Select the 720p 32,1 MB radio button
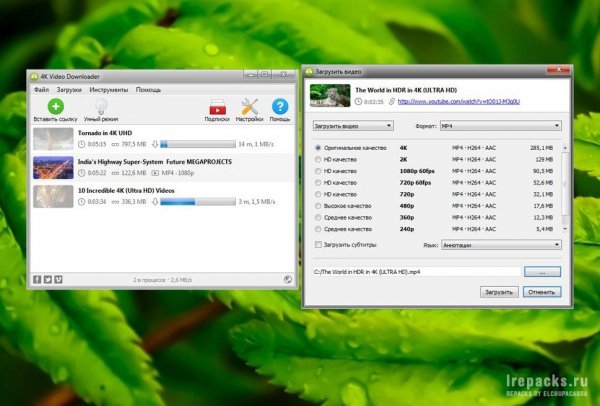Screen dimensions: 600x406 (x=318, y=194)
